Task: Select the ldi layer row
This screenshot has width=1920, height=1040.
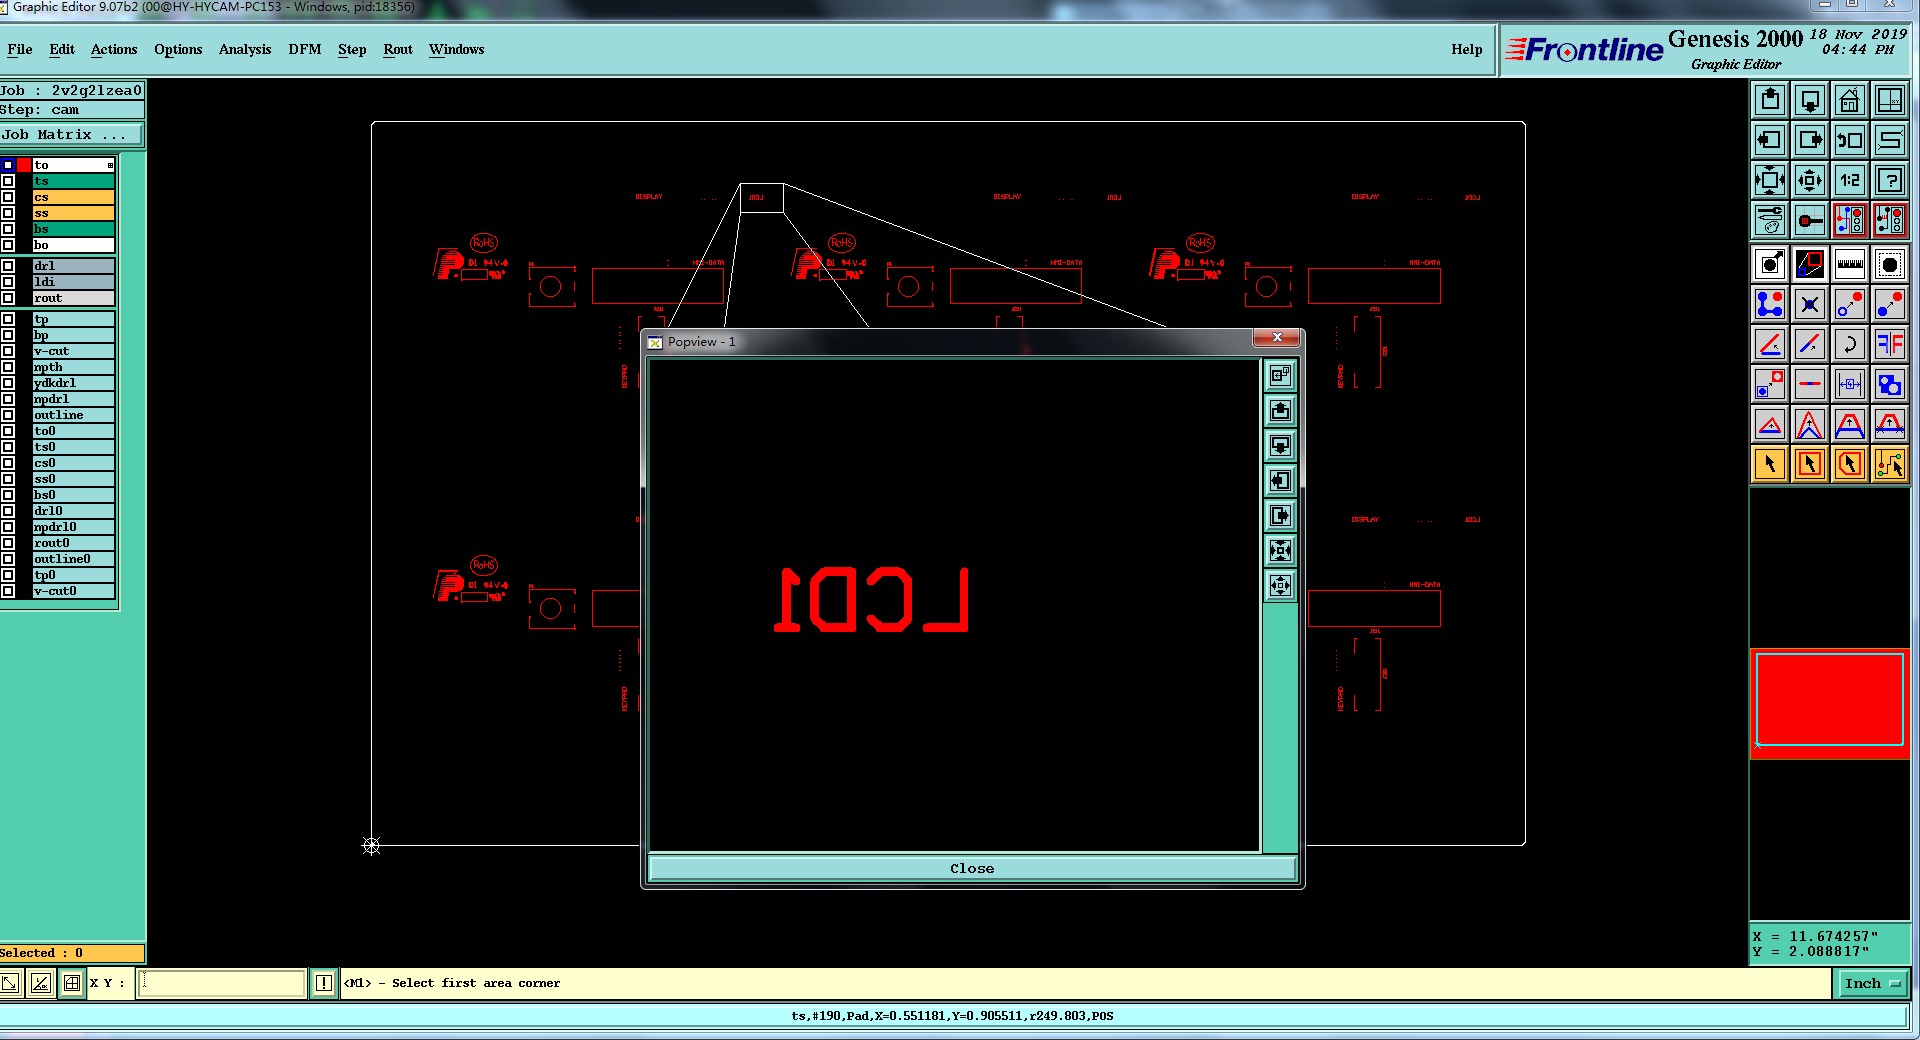Action: pyautogui.click(x=73, y=282)
